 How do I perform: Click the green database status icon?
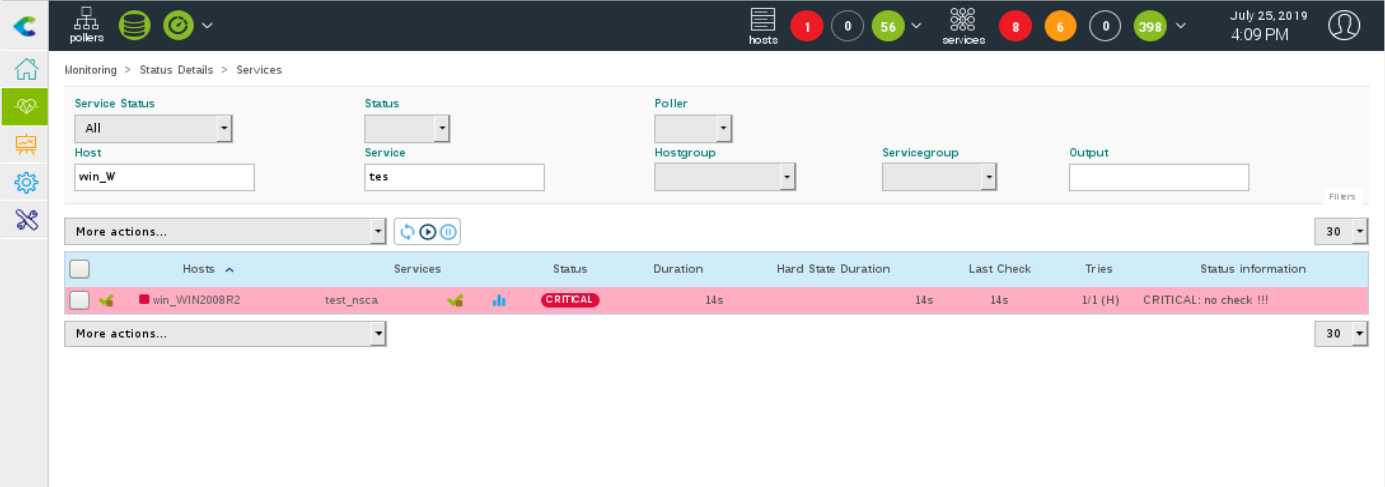(x=134, y=25)
